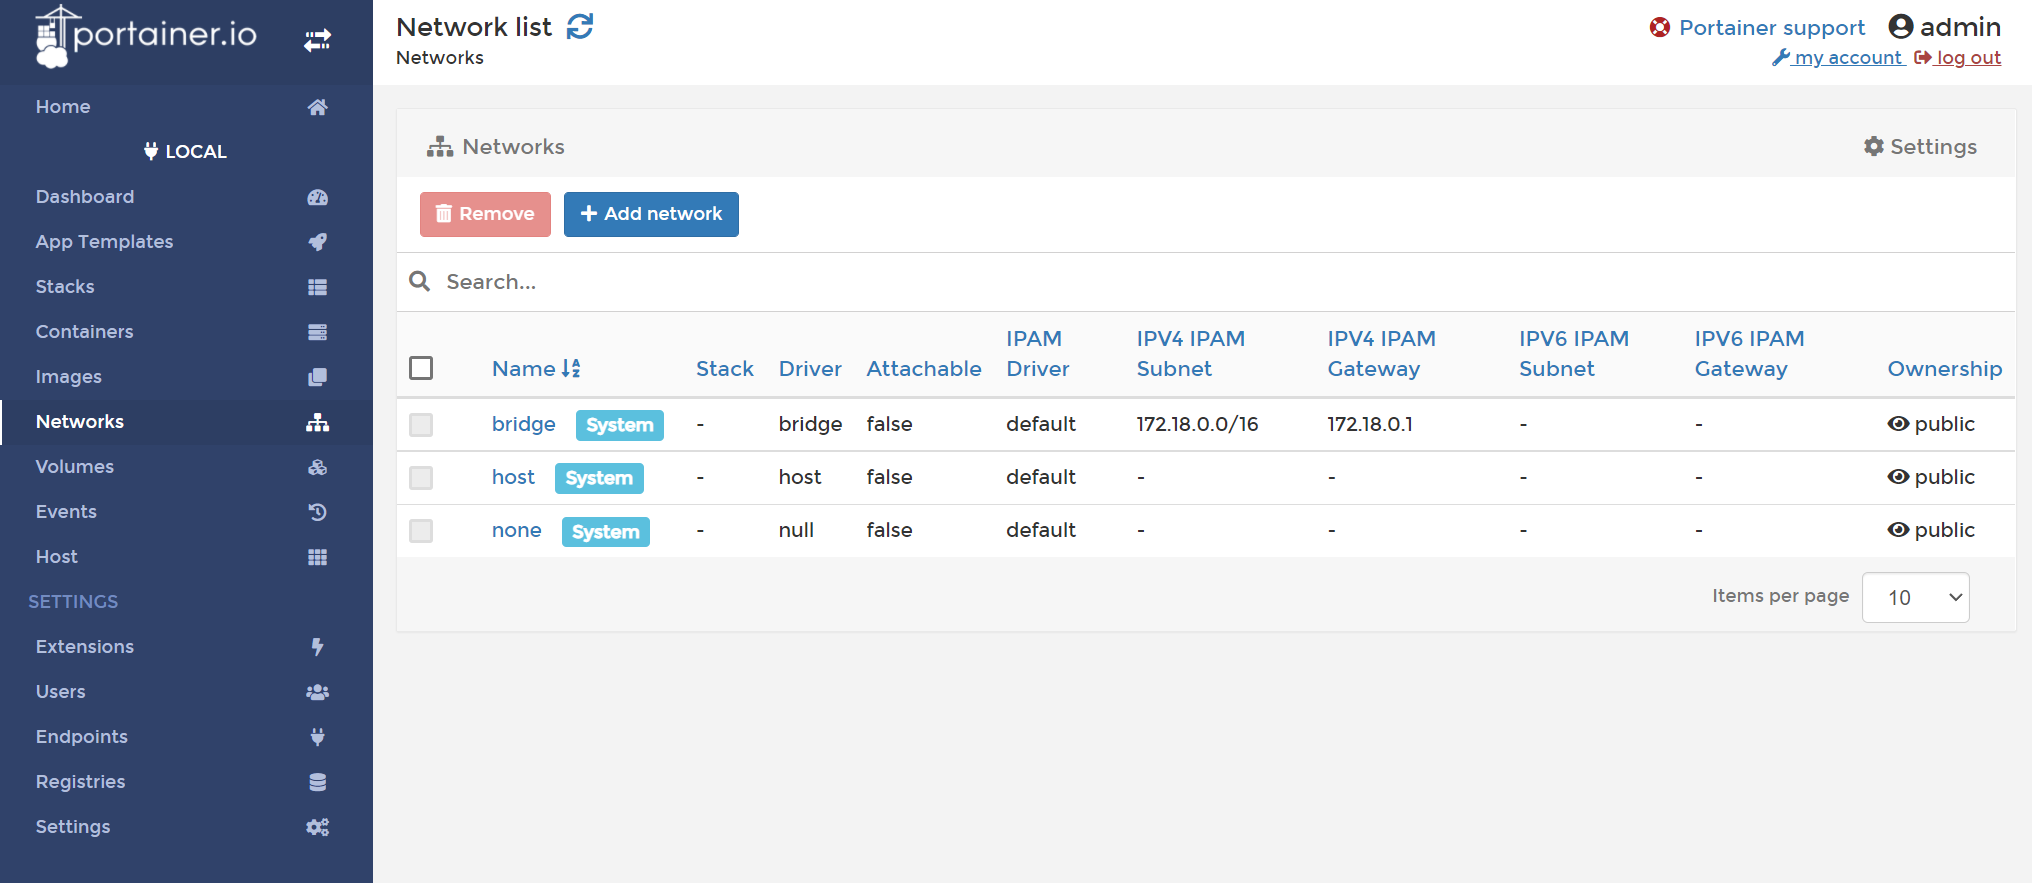Click the Networks sitemap icon in sidebar

pyautogui.click(x=317, y=422)
